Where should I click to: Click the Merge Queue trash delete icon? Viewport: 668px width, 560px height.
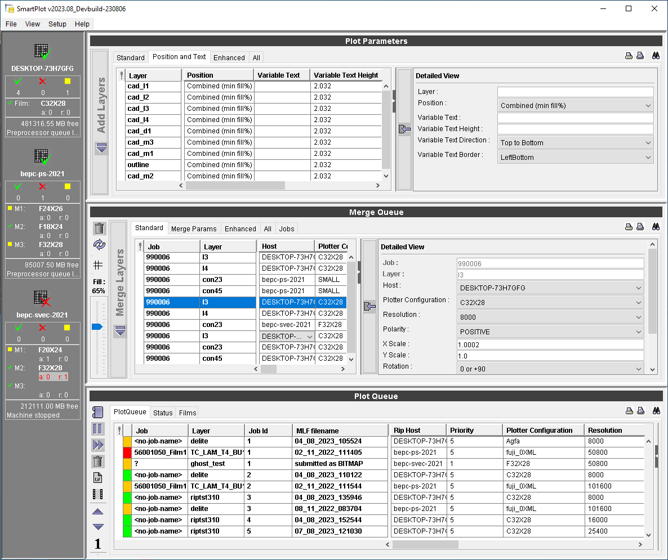pyautogui.click(x=99, y=228)
